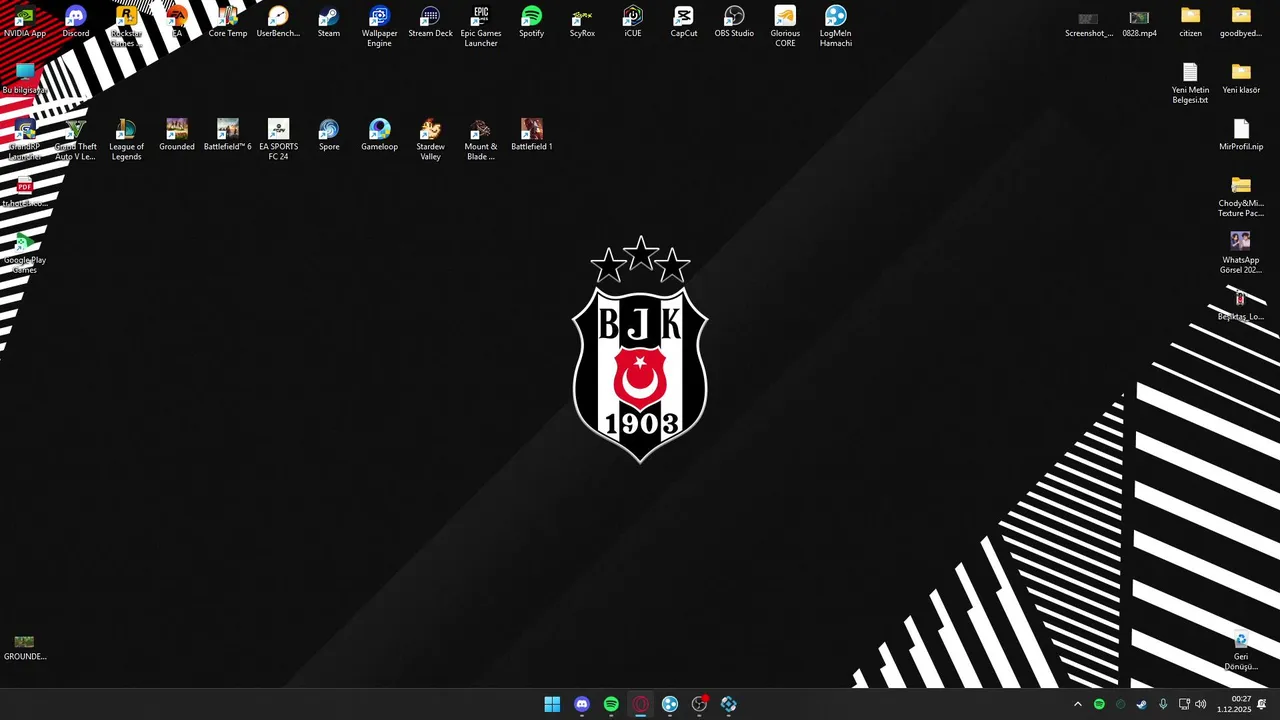Select the Gameloop desktop shortcut
Screen dimensions: 1280x720
click(379, 135)
